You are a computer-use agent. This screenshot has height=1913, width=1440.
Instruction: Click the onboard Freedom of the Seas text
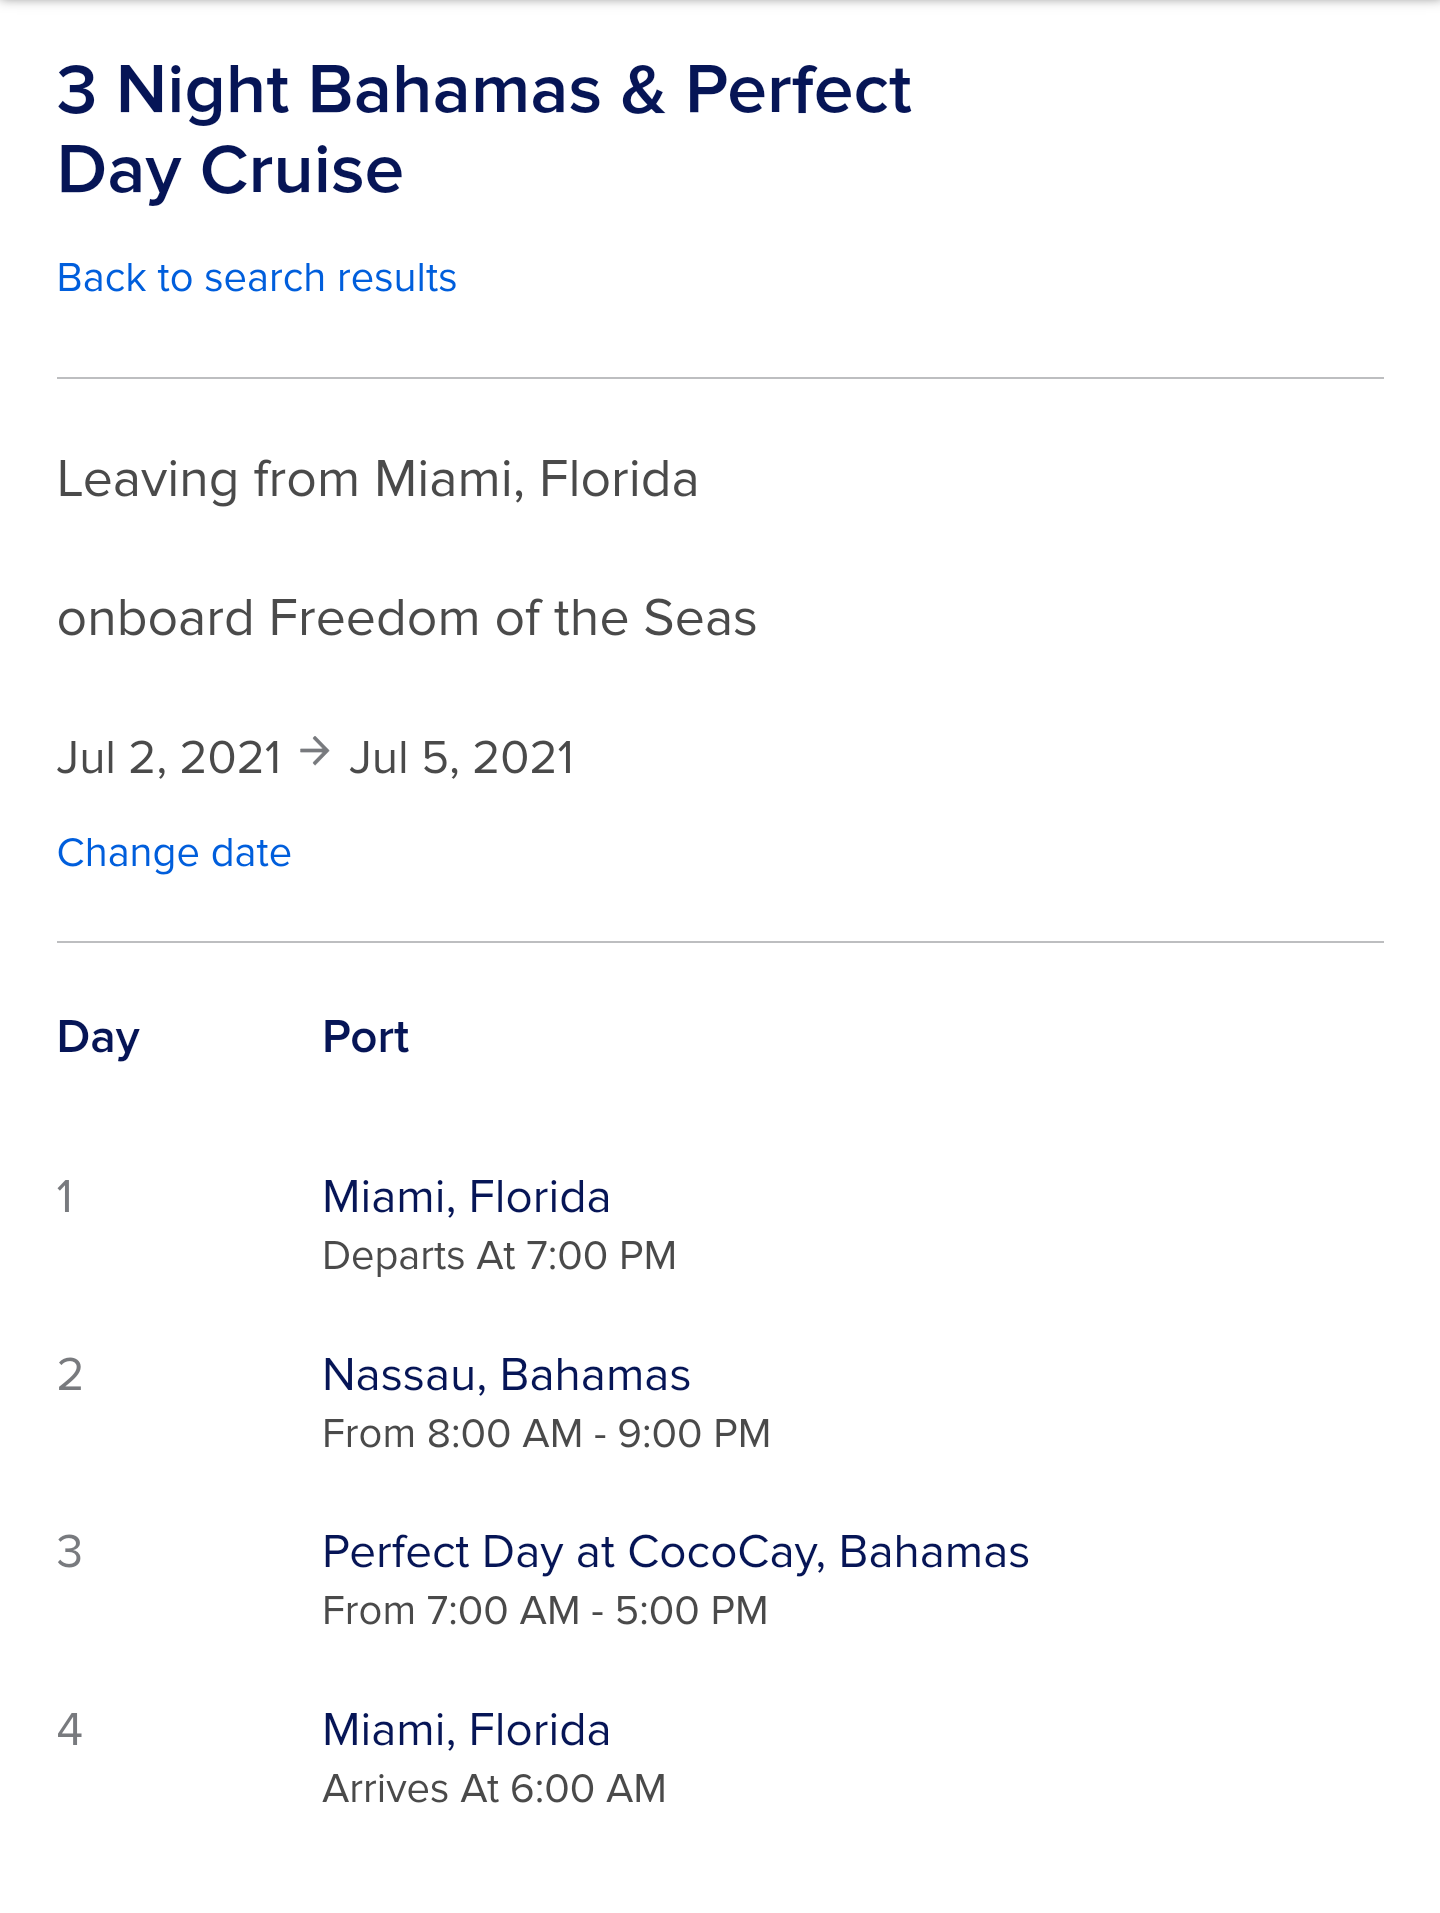tap(407, 618)
